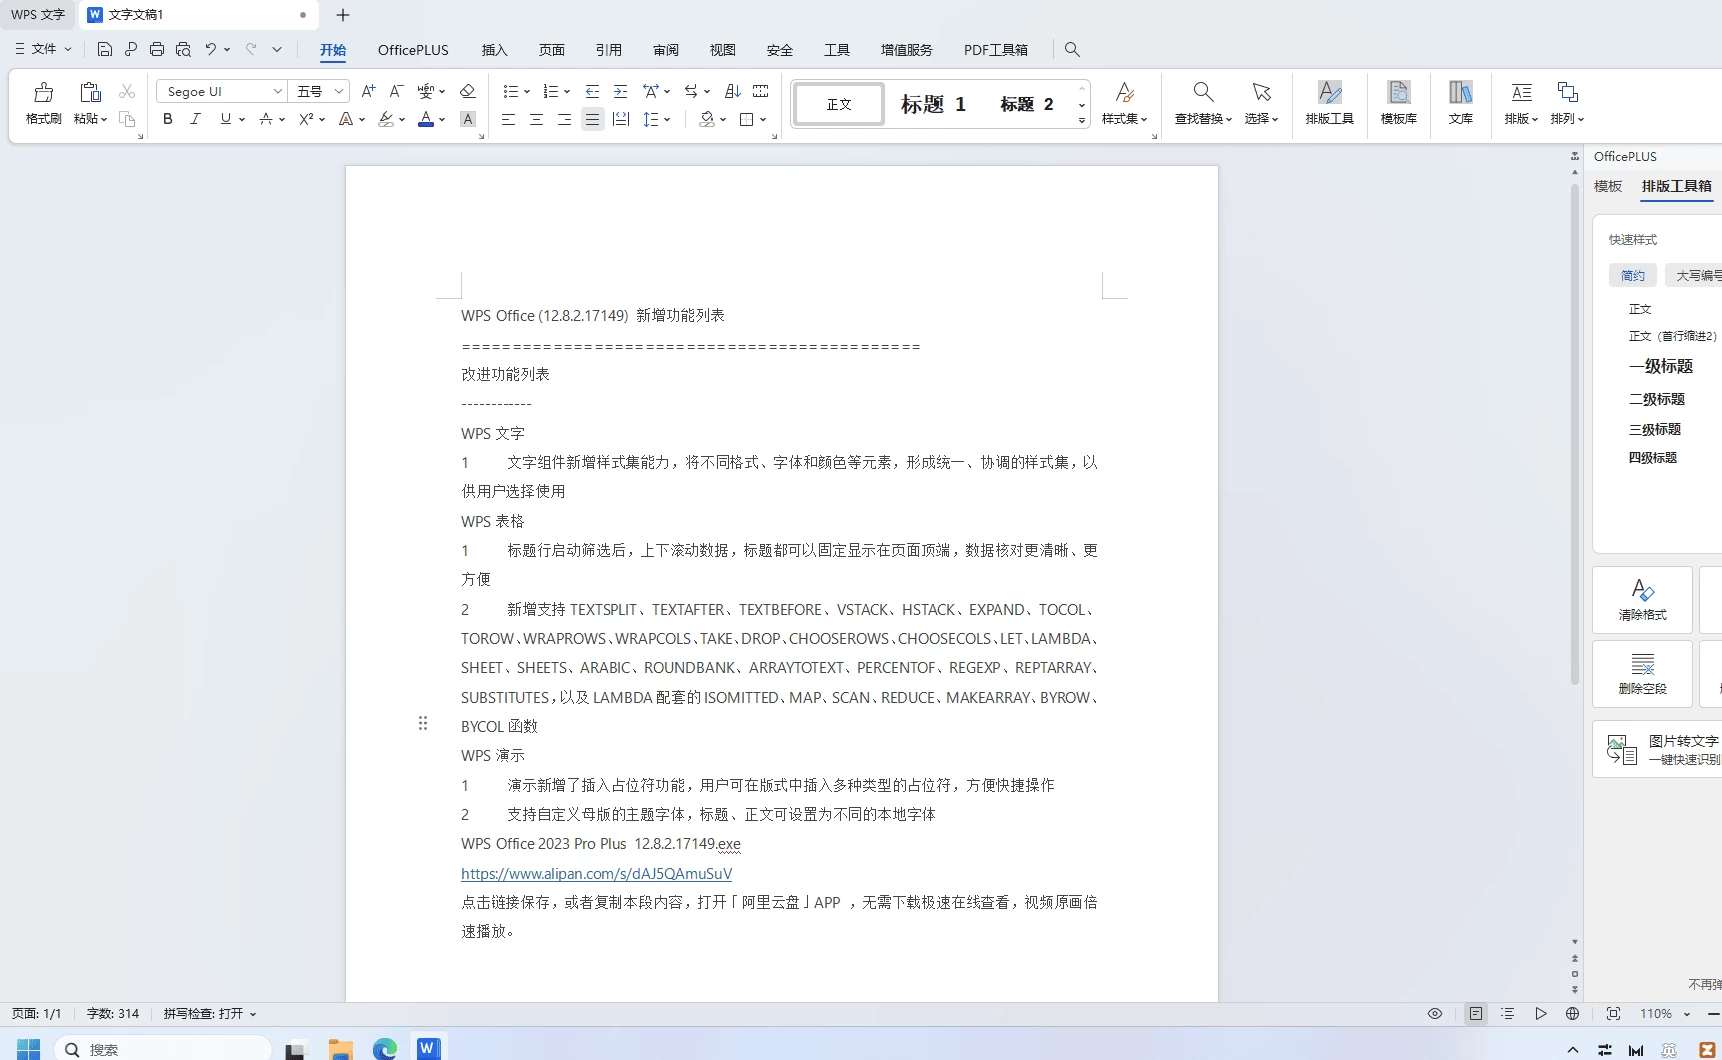Open the 文件 menu
Viewport: 1722px width, 1060px height.
(44, 48)
